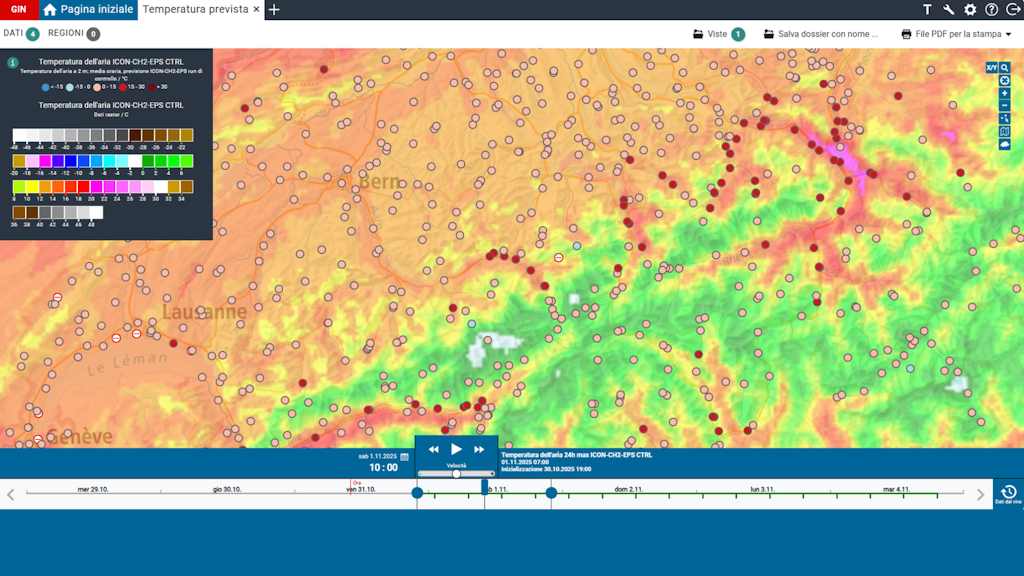Open the text size T icon
Viewport: 1024px width, 576px height.
[927, 10]
